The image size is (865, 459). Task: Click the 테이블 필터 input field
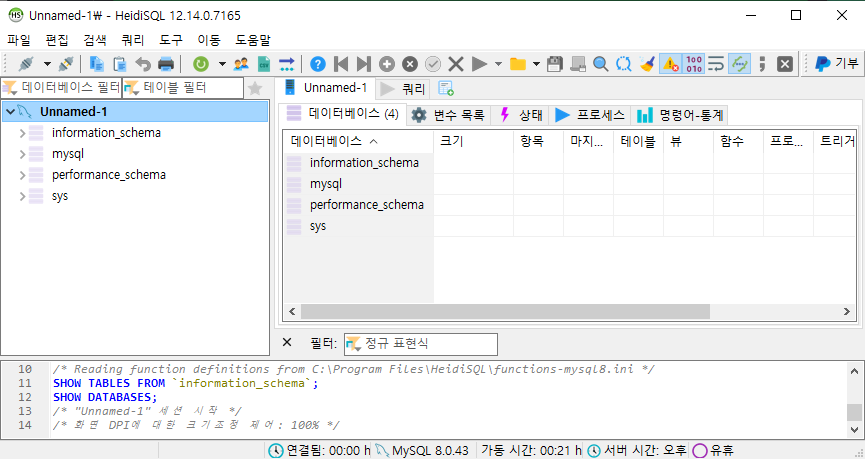(x=183, y=88)
